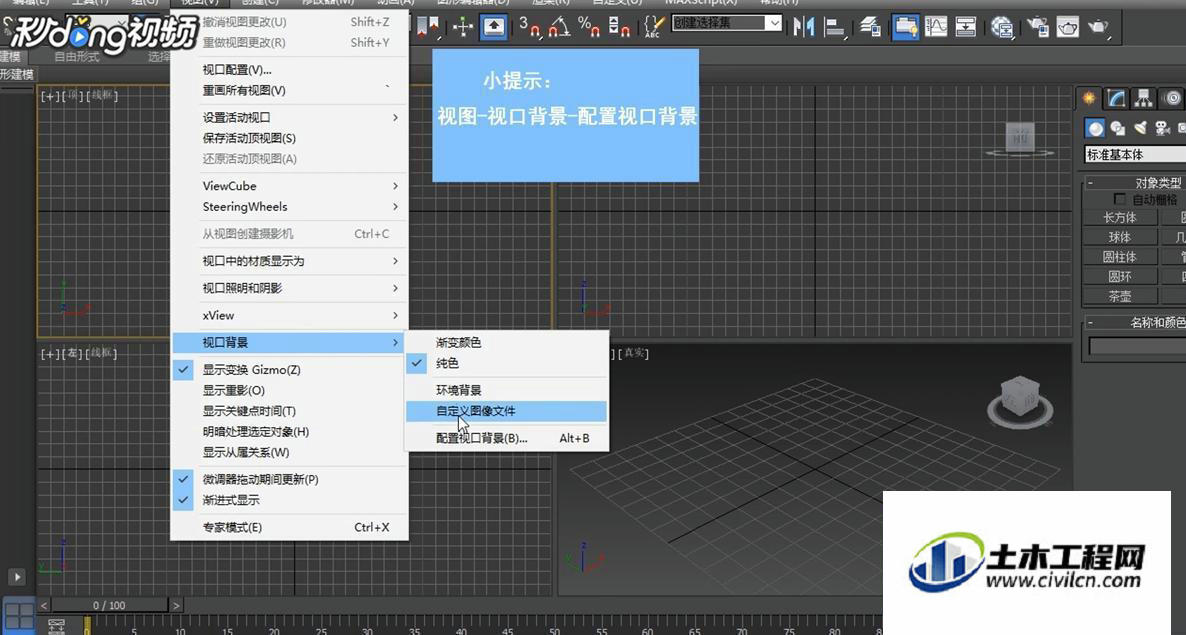Click the 圆柱体 object button
This screenshot has height=635, width=1186.
1120,257
